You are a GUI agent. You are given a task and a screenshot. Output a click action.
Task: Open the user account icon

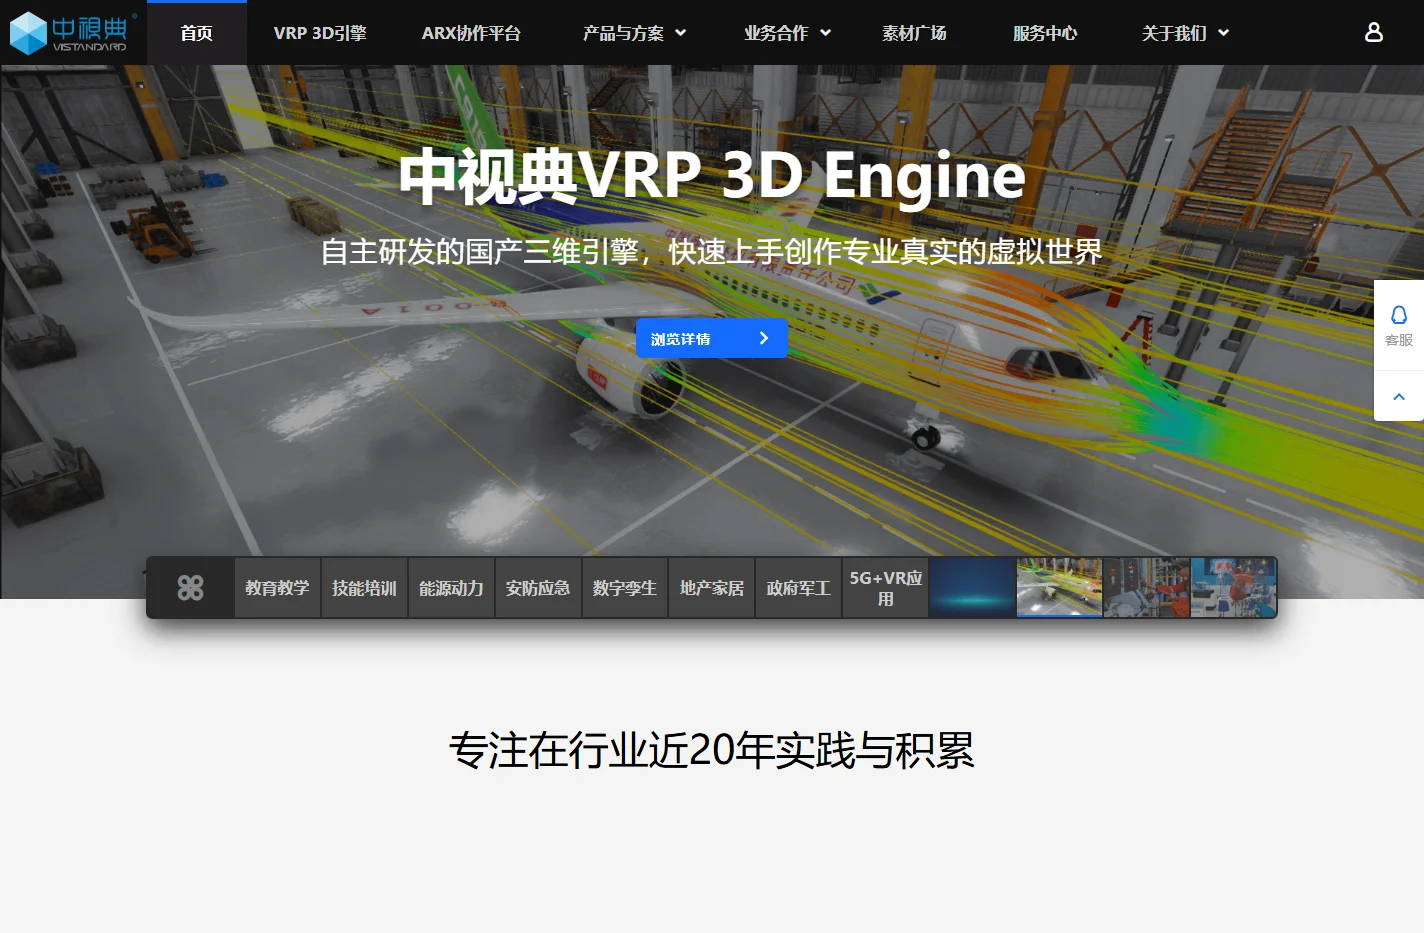click(1374, 32)
